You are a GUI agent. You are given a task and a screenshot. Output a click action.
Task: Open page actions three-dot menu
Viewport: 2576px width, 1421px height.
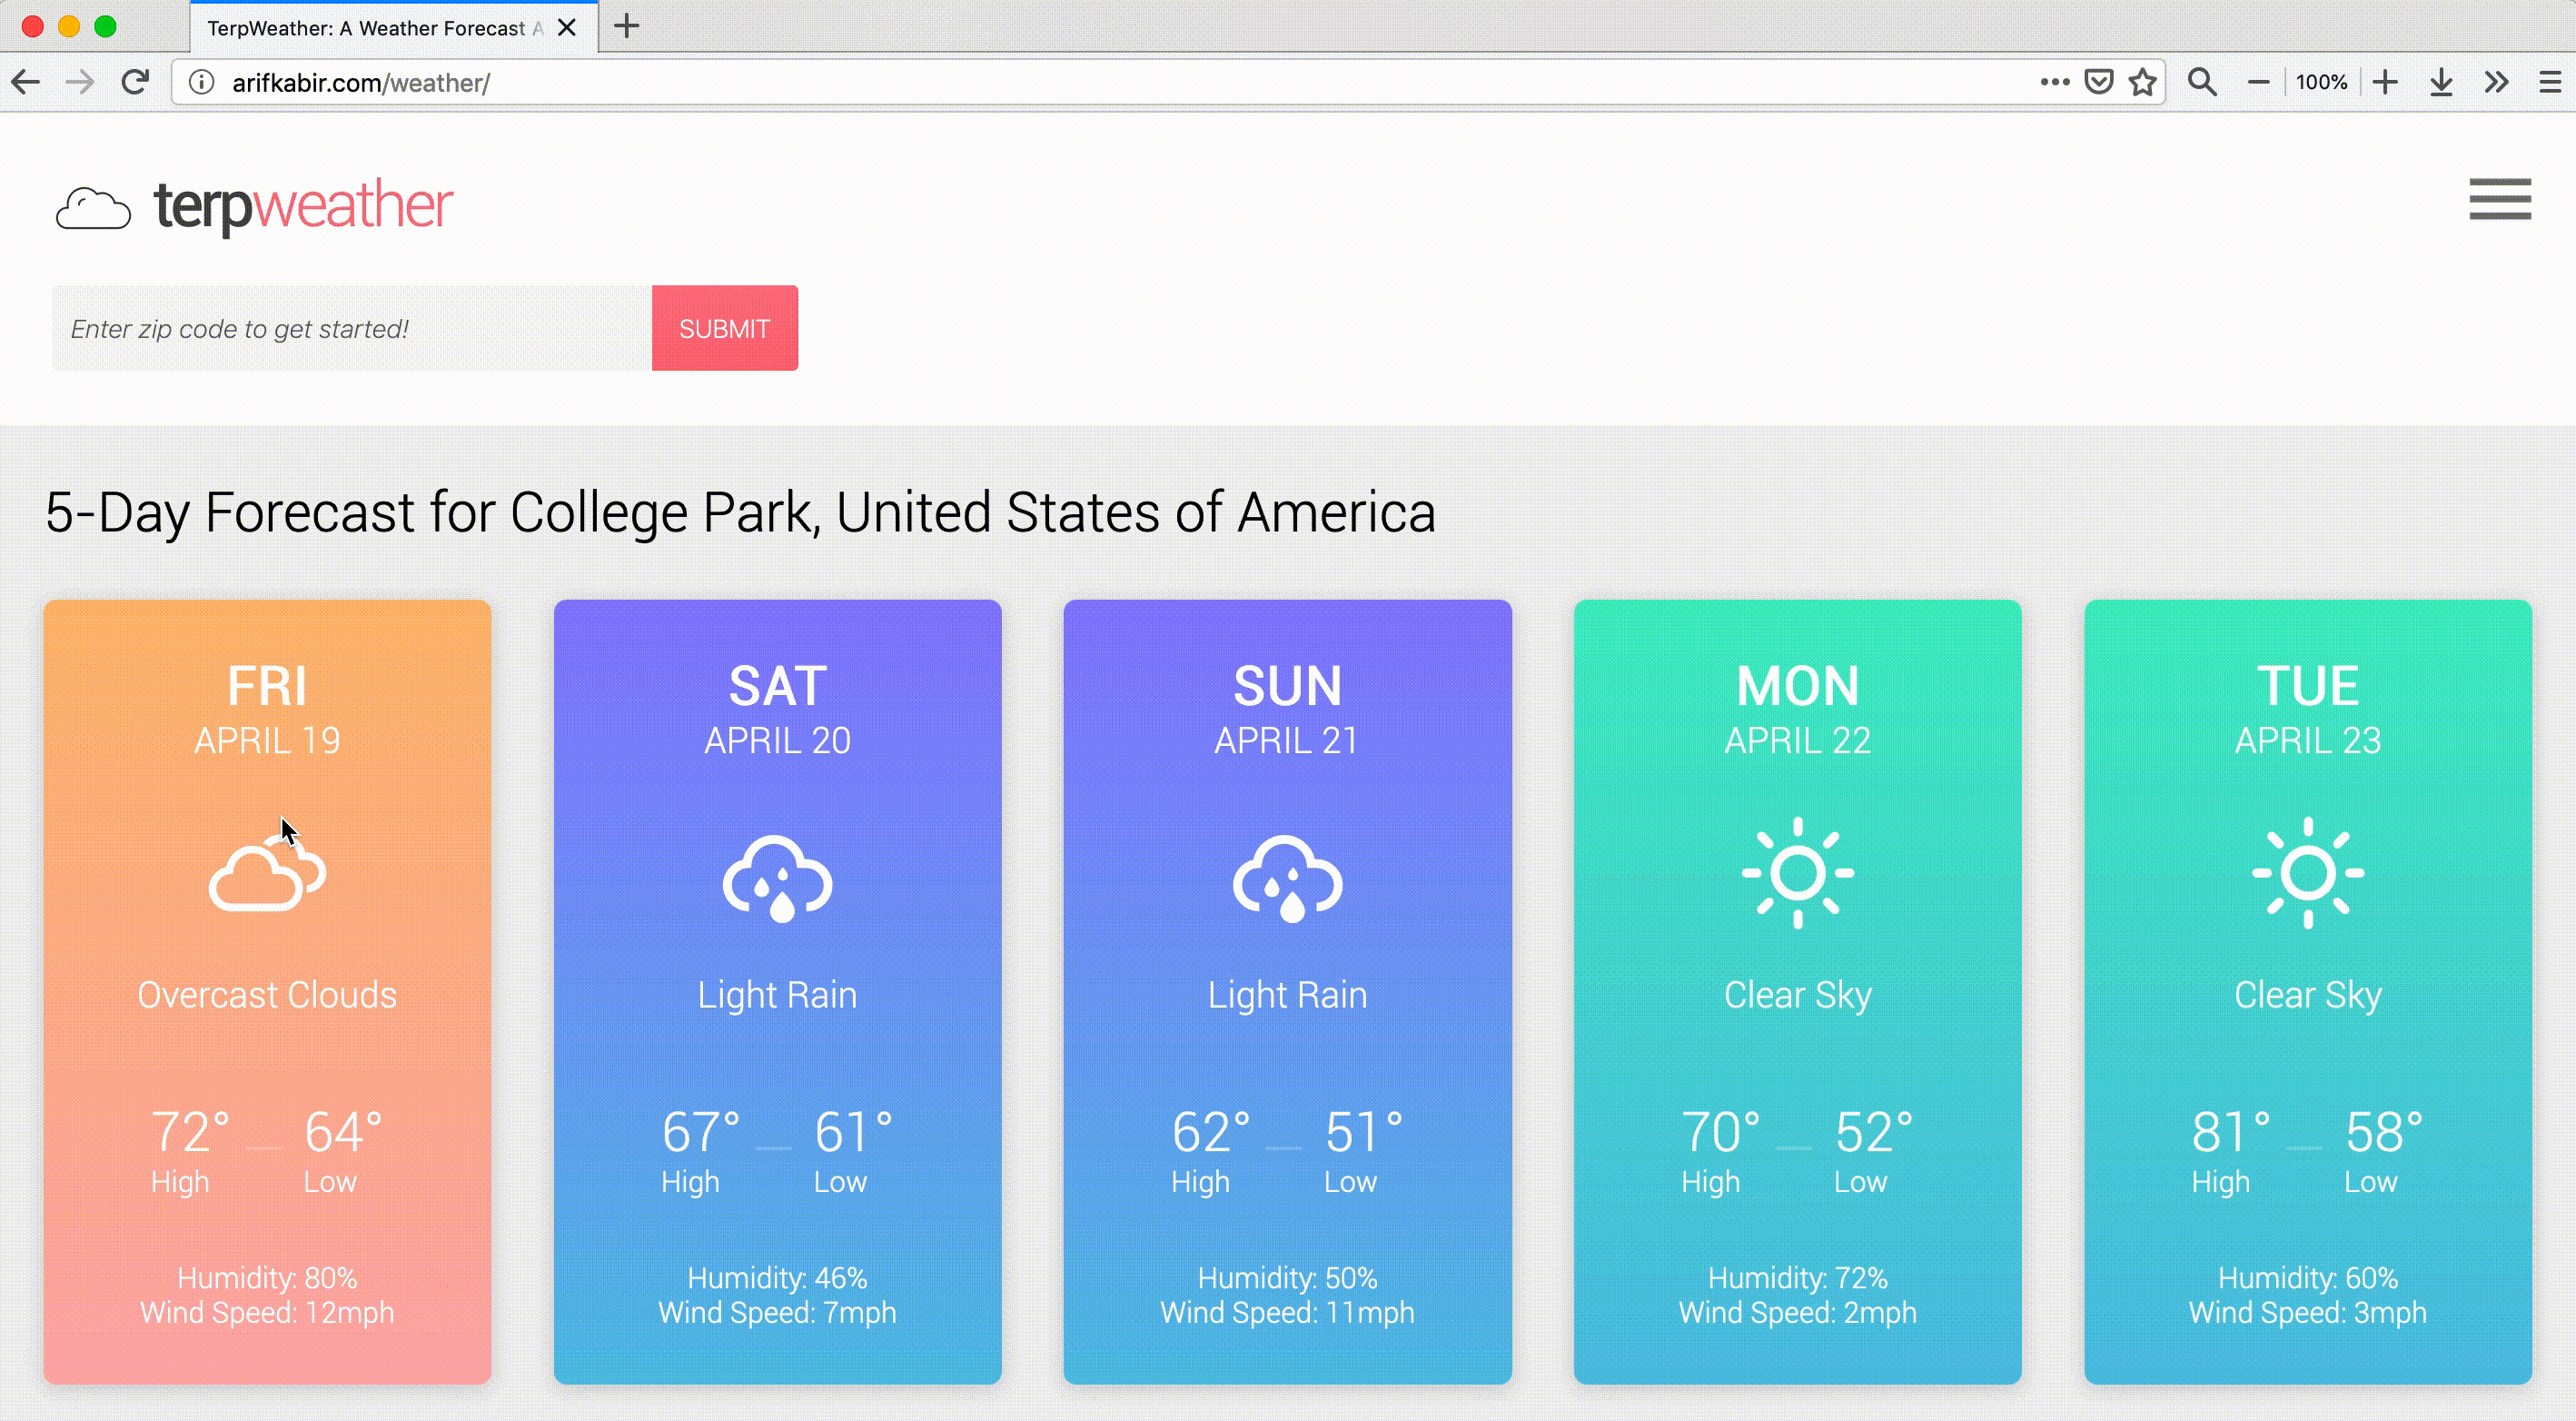point(2054,82)
